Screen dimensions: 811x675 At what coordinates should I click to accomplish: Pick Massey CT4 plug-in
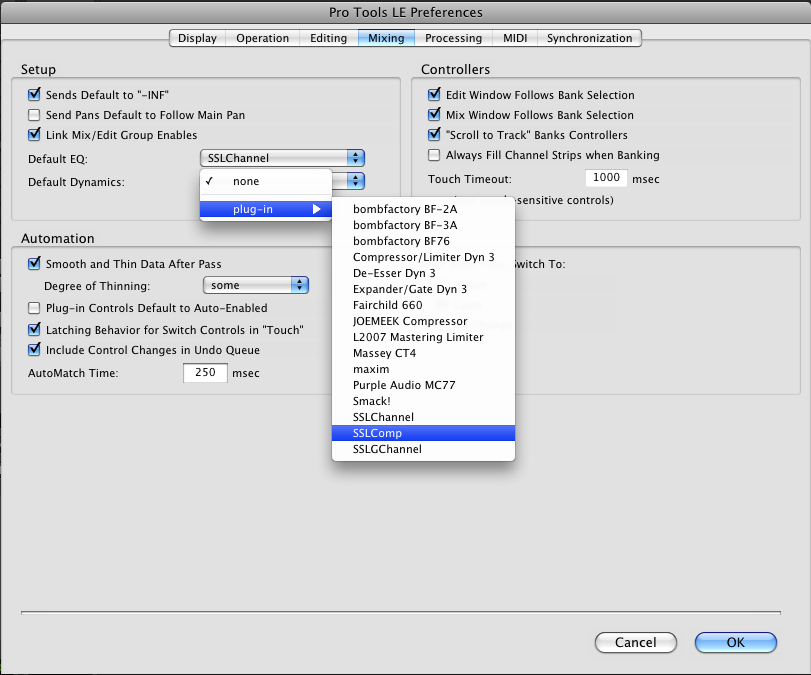[x=423, y=353]
